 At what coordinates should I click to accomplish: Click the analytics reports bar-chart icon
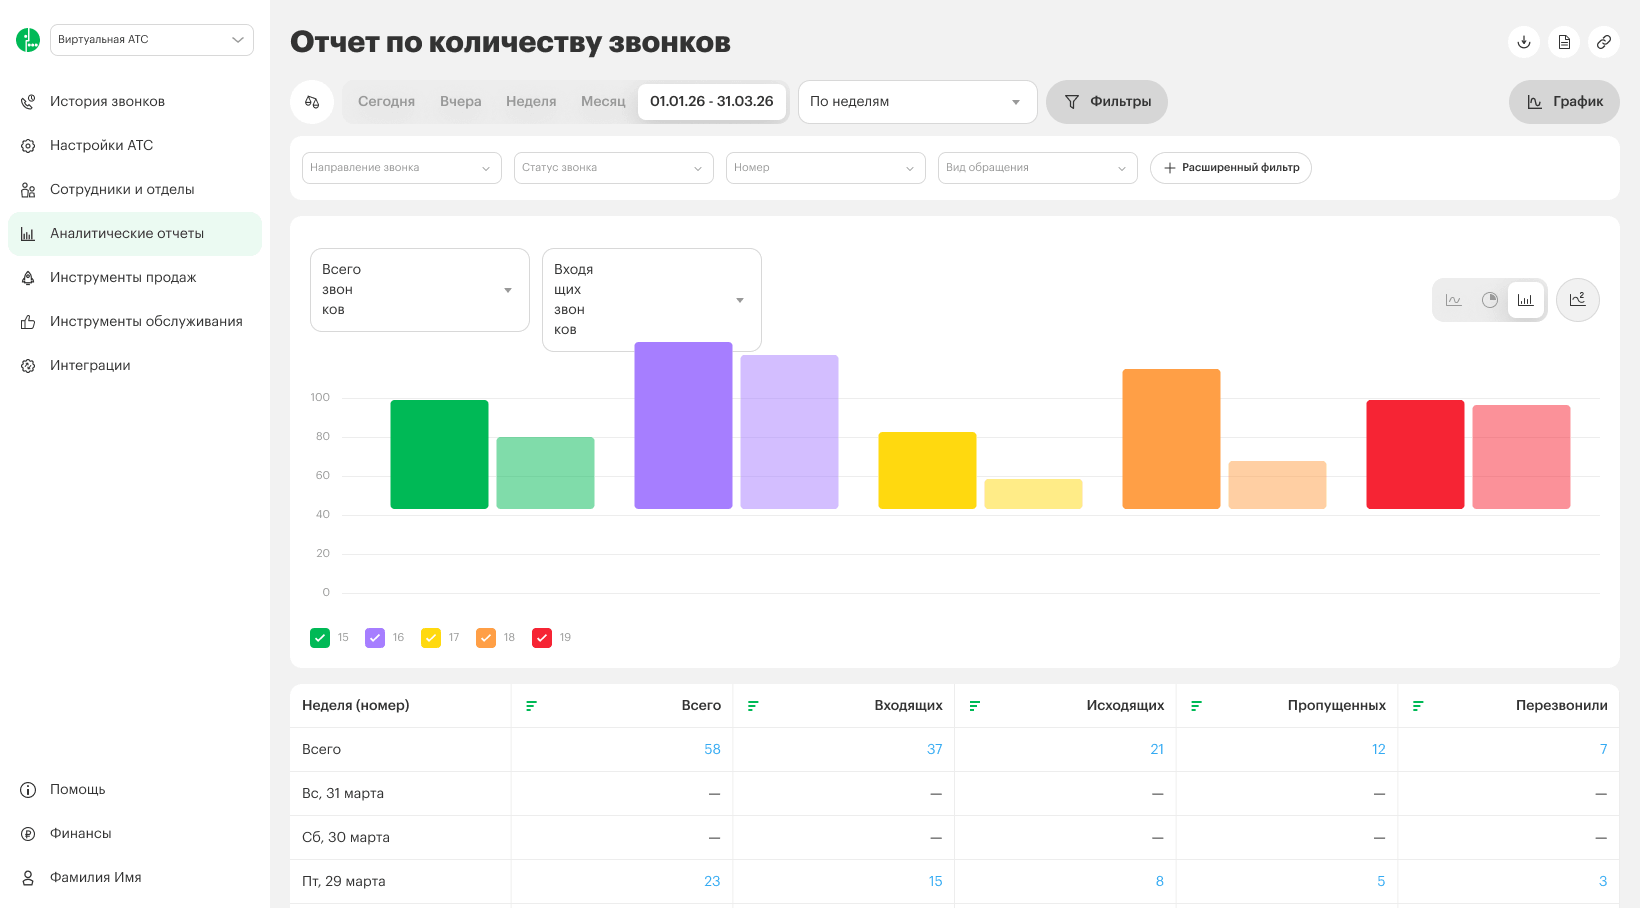[x=28, y=234]
